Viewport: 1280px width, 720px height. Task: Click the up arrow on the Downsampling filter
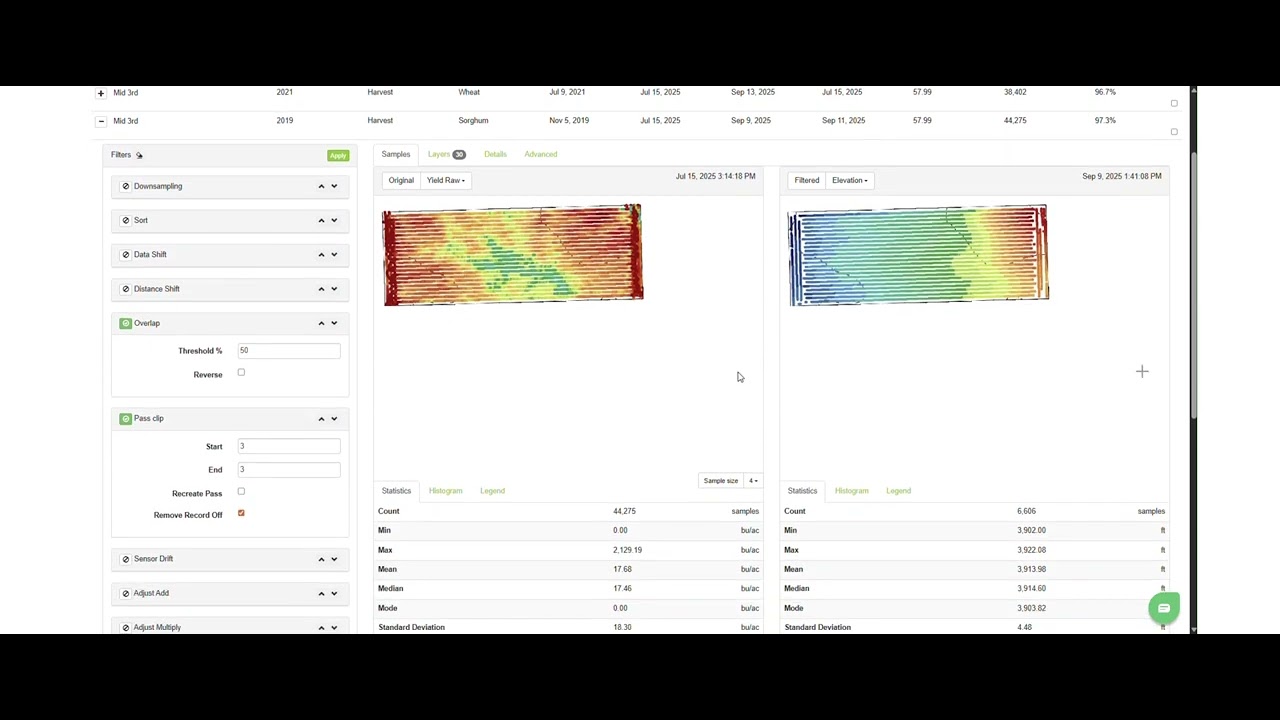[x=321, y=186]
